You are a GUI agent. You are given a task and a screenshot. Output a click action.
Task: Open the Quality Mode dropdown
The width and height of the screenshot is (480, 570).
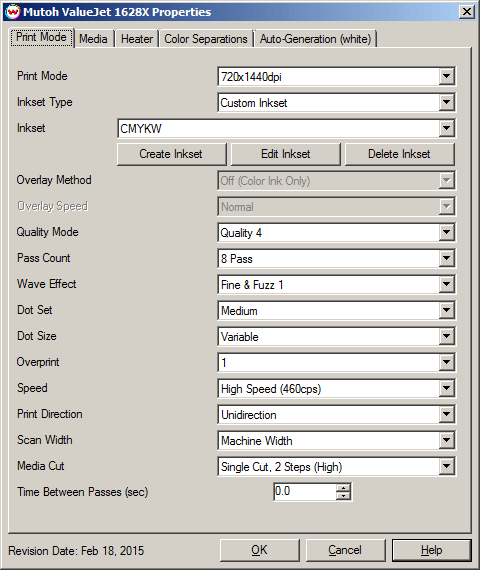336,233
